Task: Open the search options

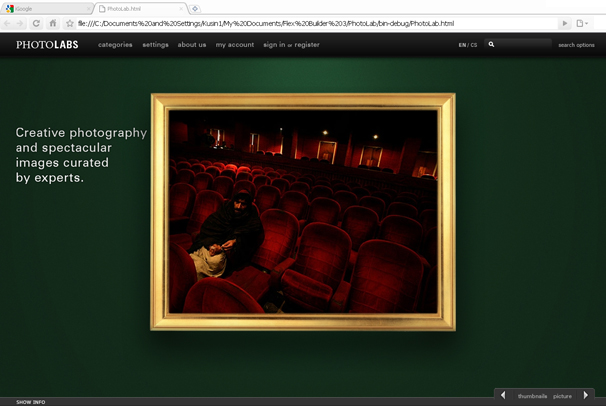Action: pos(576,45)
